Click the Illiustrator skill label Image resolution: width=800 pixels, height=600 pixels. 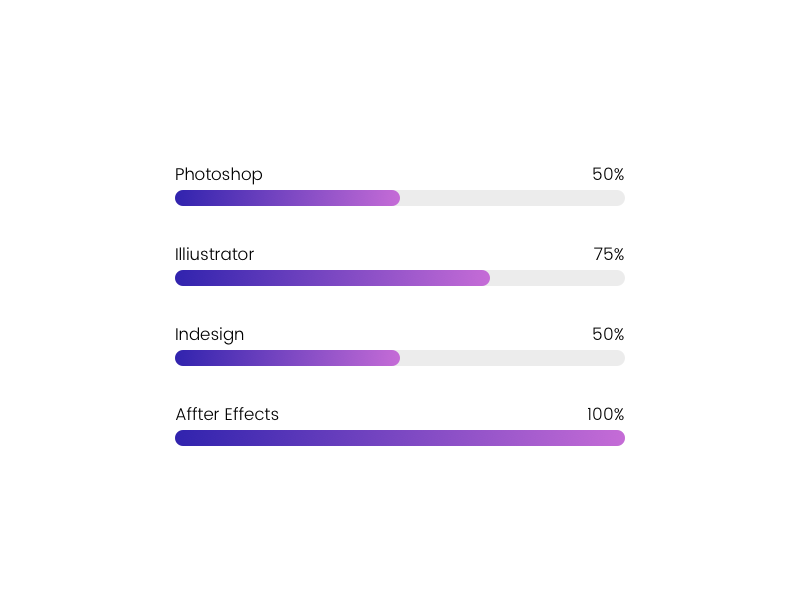click(x=214, y=254)
